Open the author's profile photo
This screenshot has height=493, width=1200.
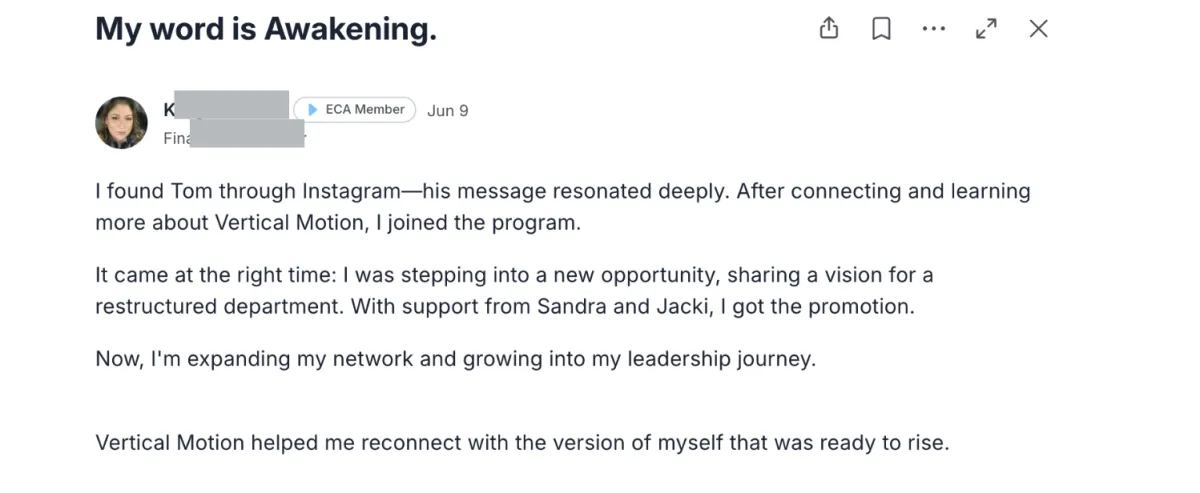coord(121,123)
